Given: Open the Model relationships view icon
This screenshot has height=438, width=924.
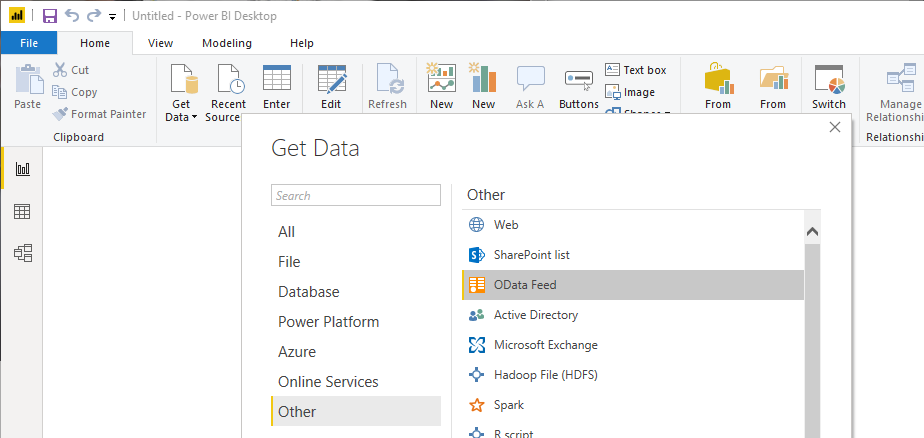Looking at the screenshot, I should pyautogui.click(x=22, y=253).
